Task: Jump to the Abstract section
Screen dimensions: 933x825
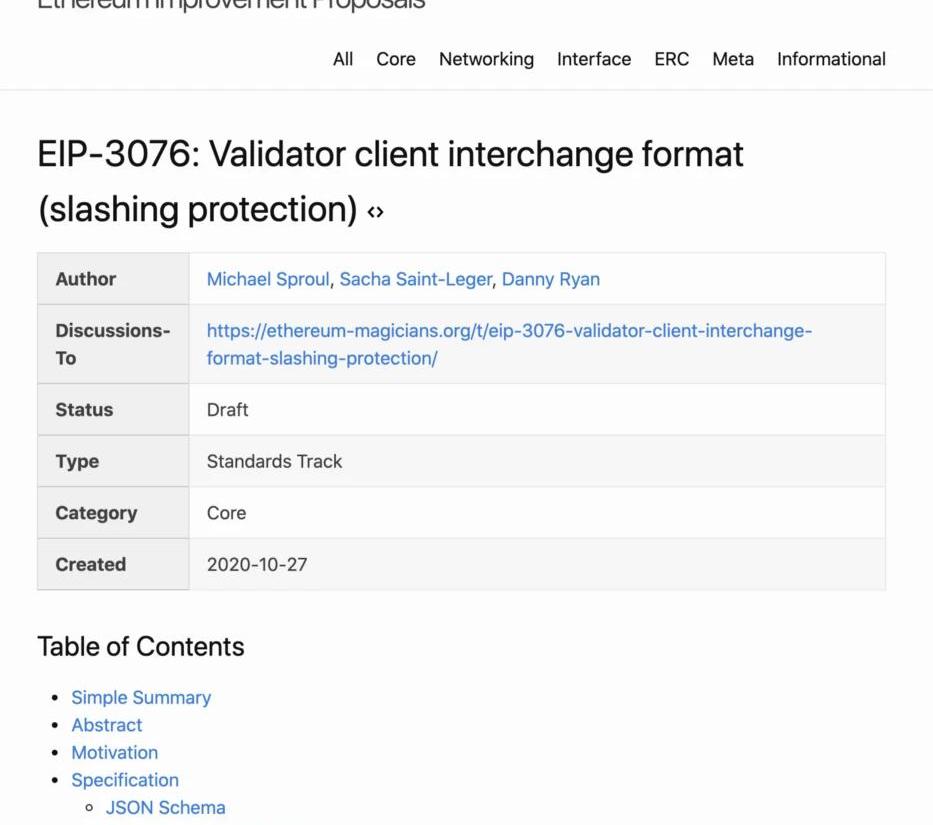Action: tap(107, 725)
